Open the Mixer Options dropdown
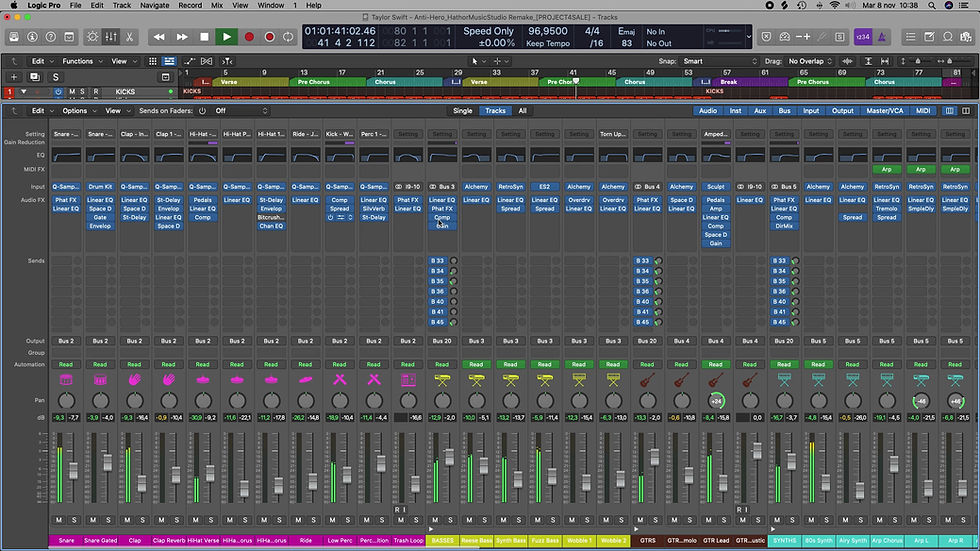This screenshot has width=980, height=551. tap(79, 111)
